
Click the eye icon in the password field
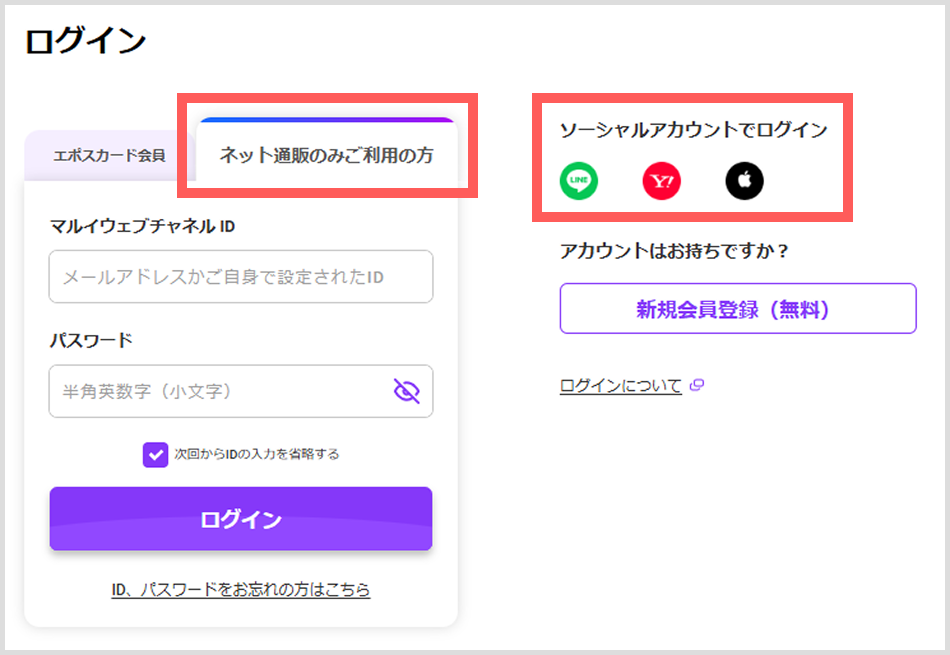(406, 391)
